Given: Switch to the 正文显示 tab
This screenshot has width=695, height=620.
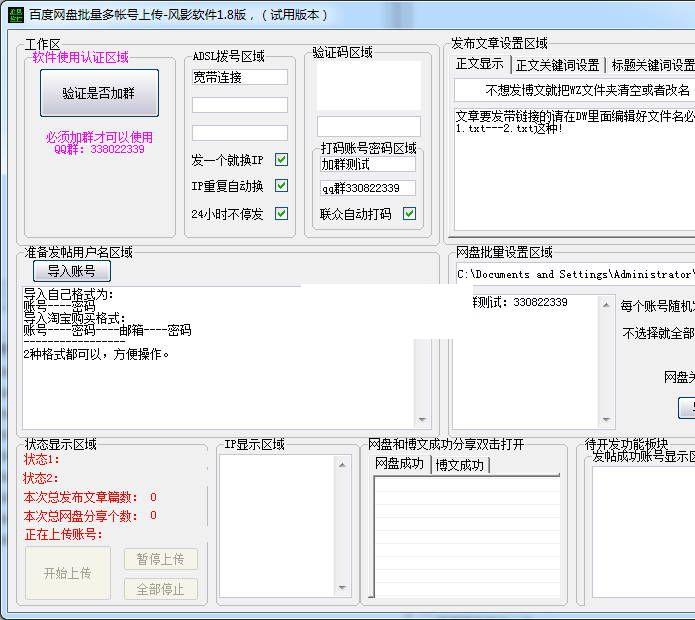Looking at the screenshot, I should pyautogui.click(x=480, y=64).
